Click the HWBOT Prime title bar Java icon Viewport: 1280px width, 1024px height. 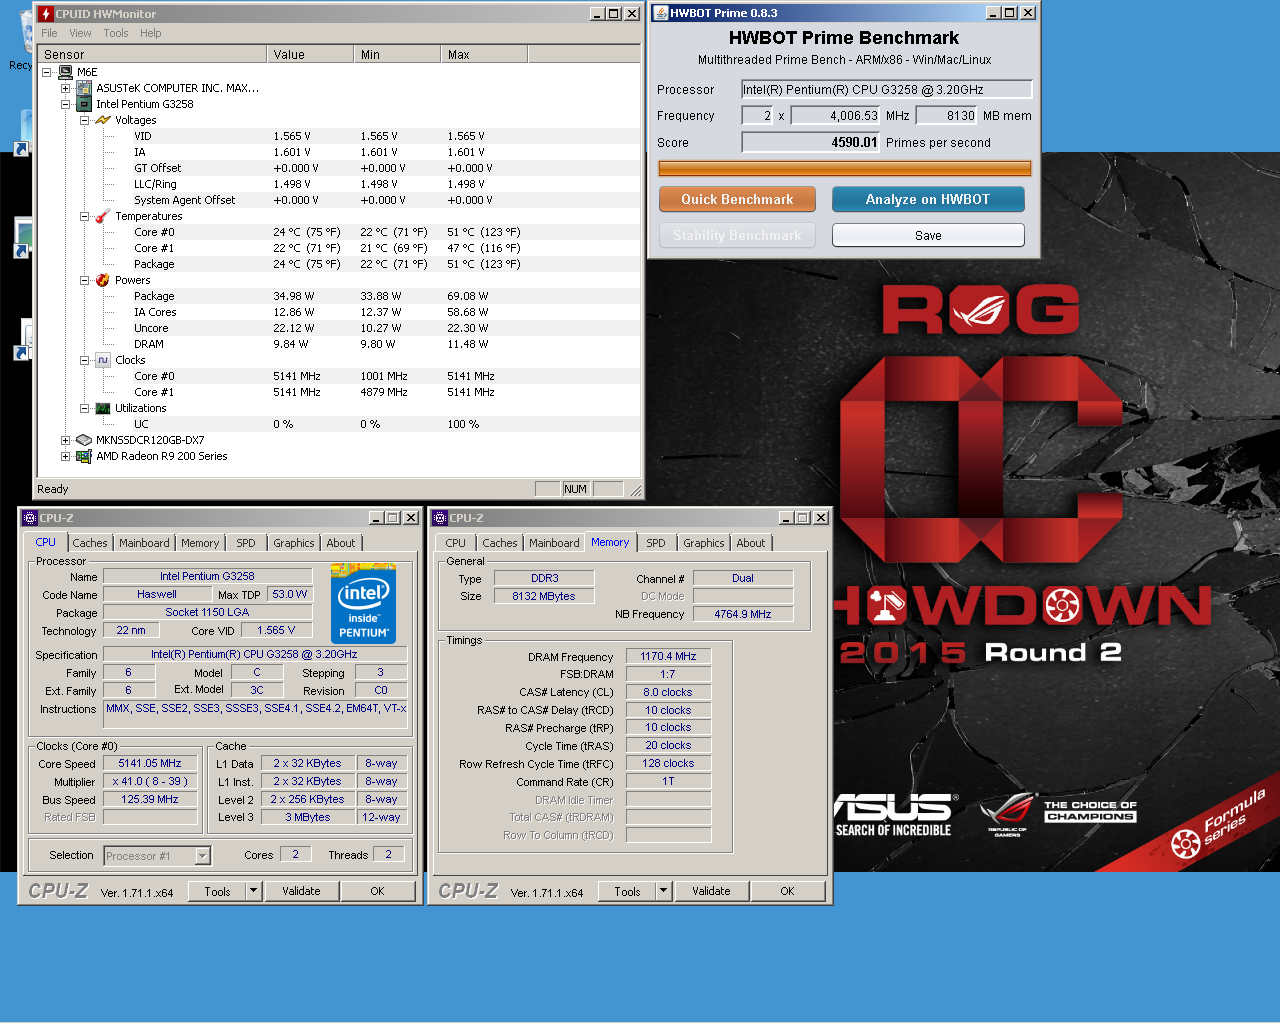[x=661, y=13]
